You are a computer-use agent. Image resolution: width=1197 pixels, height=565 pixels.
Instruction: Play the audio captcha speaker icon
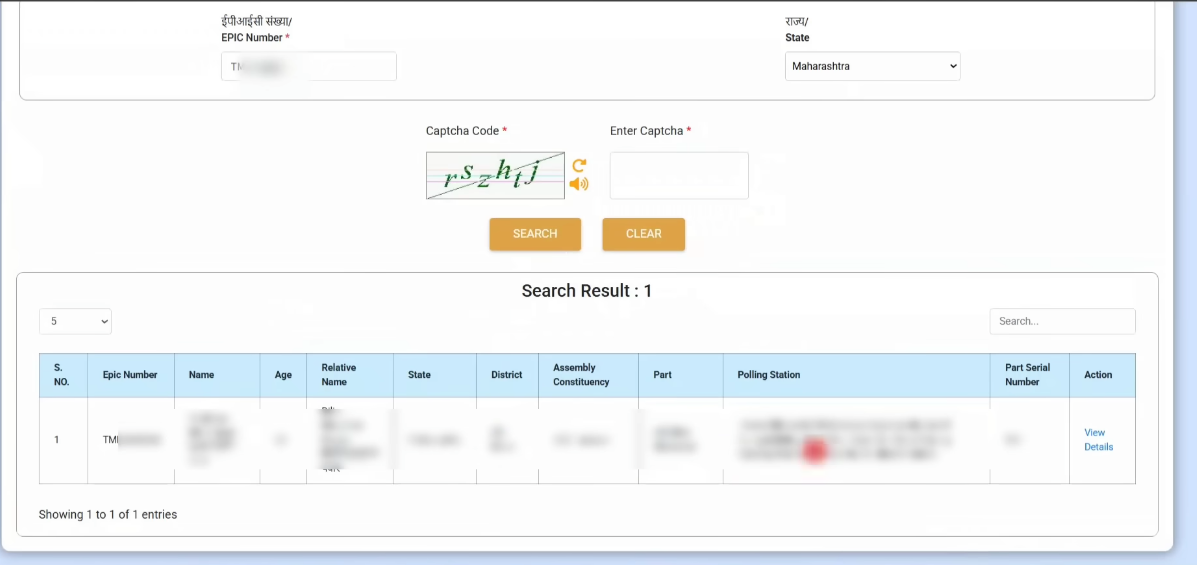579,184
